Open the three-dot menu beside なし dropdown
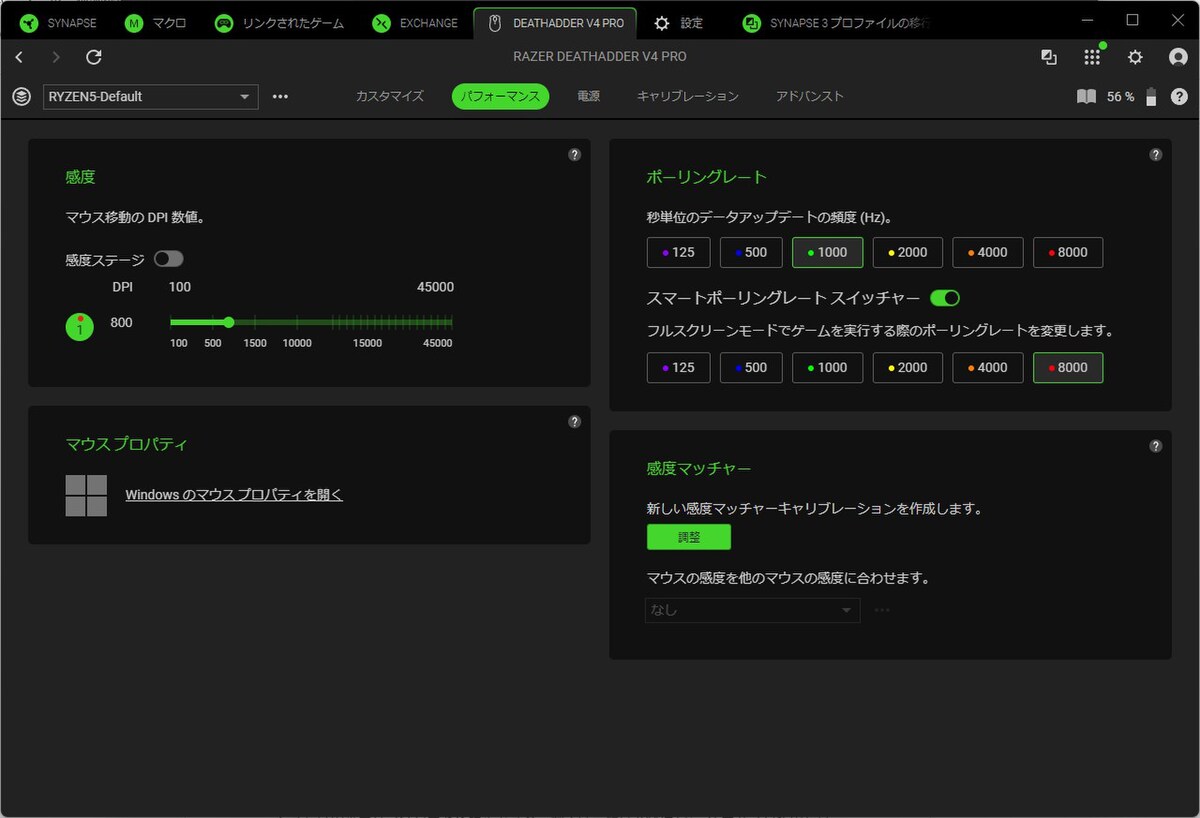Image resolution: width=1200 pixels, height=818 pixels. 882,610
